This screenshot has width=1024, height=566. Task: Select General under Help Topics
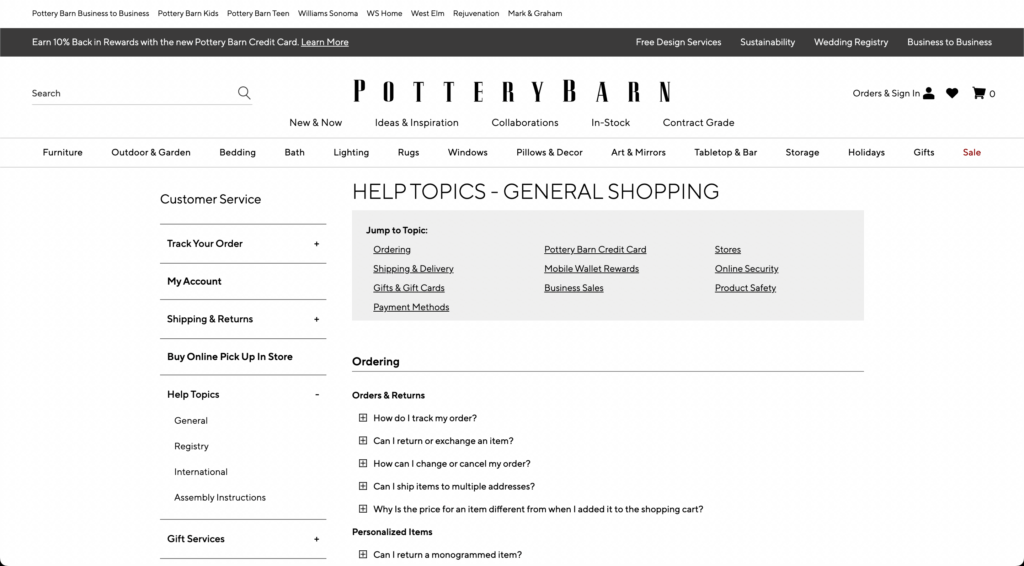191,421
